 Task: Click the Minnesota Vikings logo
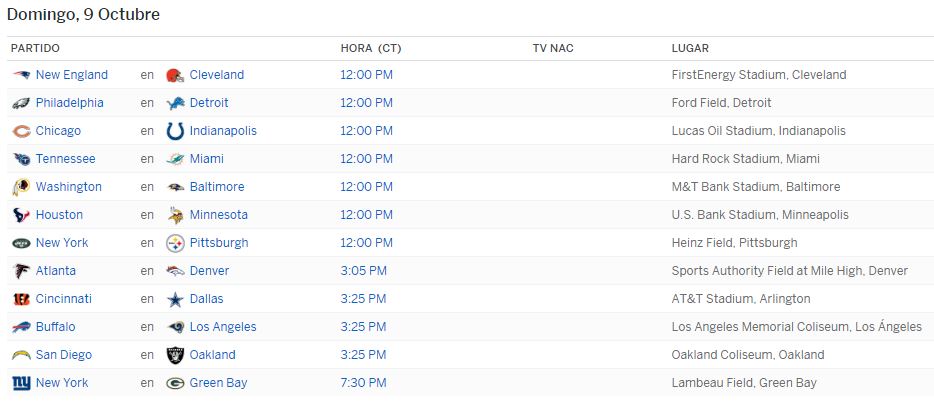pyautogui.click(x=175, y=215)
